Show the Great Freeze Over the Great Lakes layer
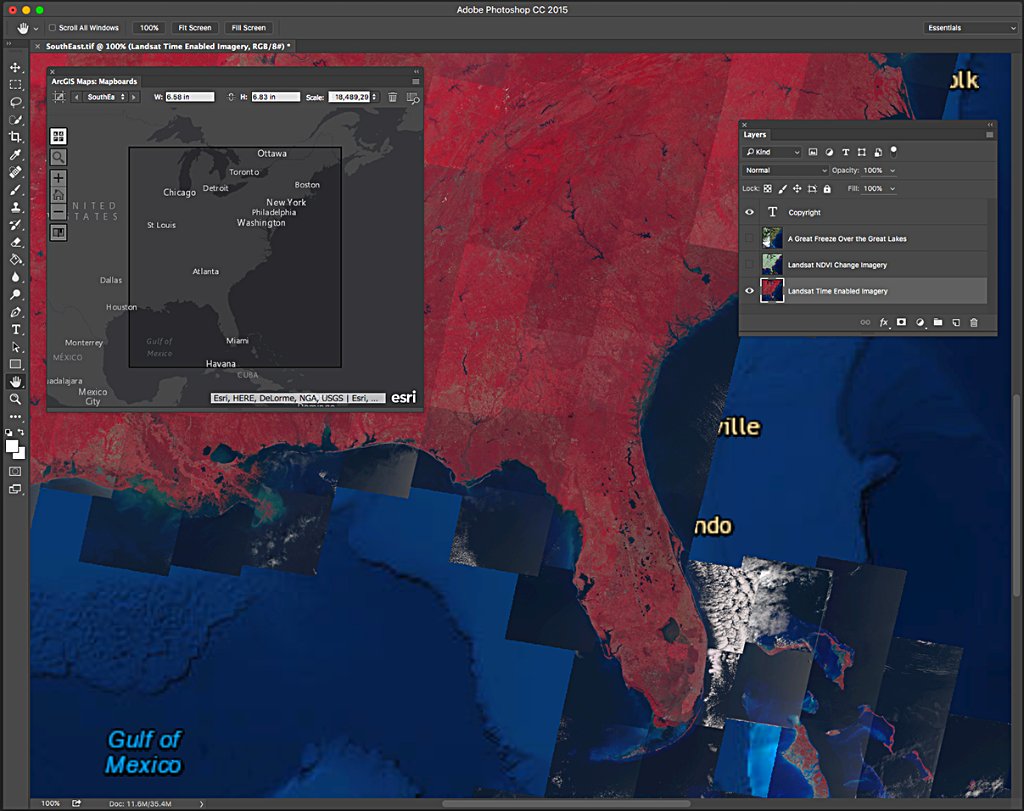Screen dimensions: 1024x811 click(x=750, y=238)
